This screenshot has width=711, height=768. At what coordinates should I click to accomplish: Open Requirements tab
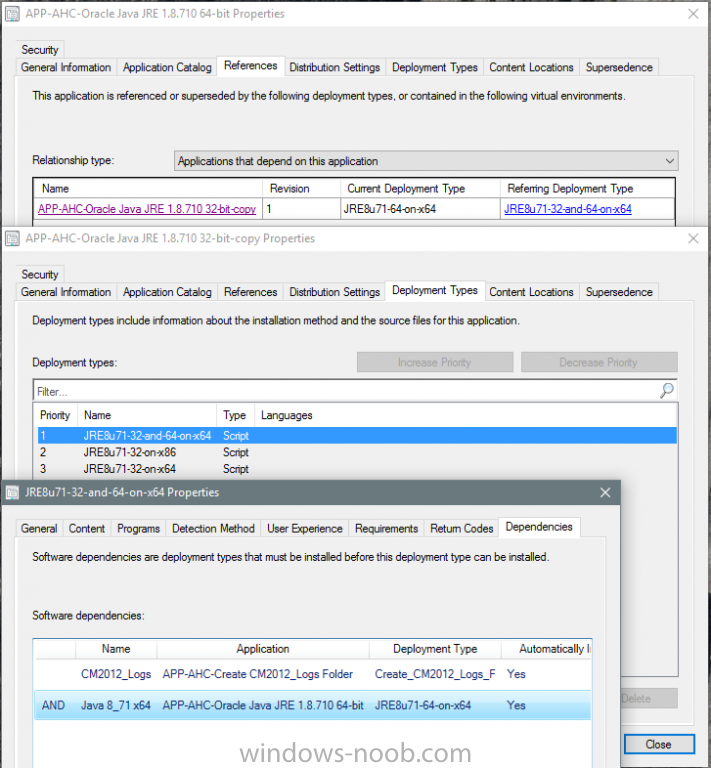[386, 528]
